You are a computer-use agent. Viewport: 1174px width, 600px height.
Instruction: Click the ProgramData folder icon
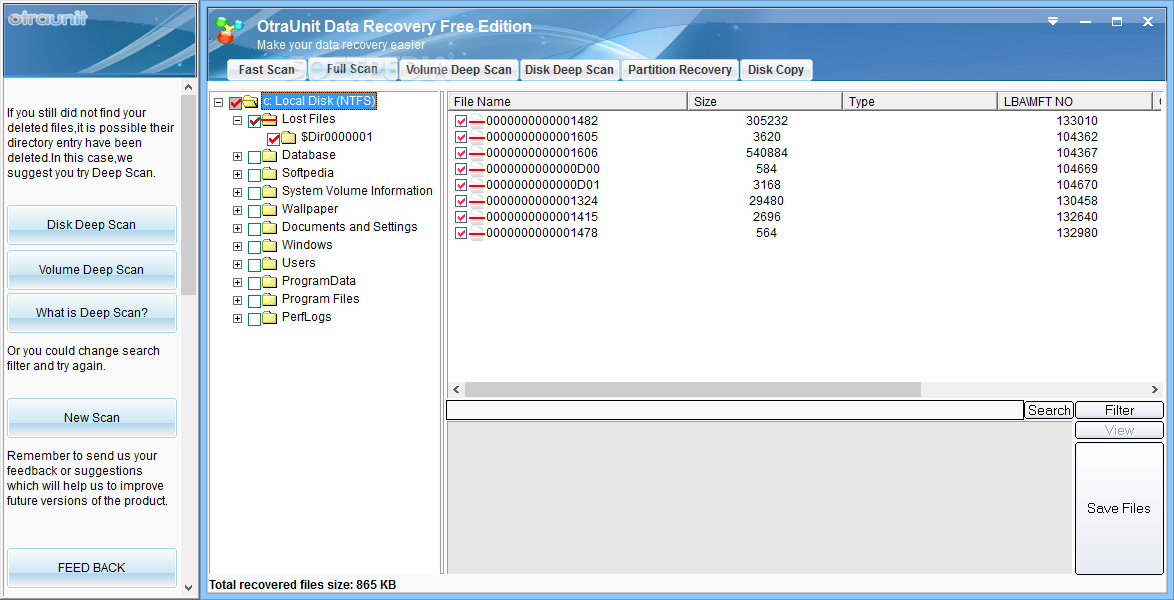point(270,281)
